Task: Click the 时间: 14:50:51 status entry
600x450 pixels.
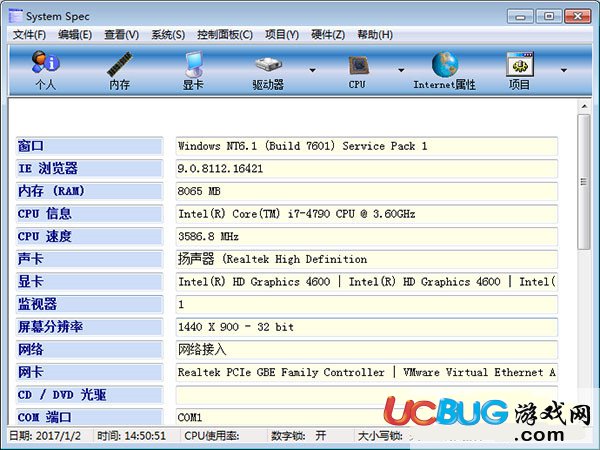Action: 131,436
